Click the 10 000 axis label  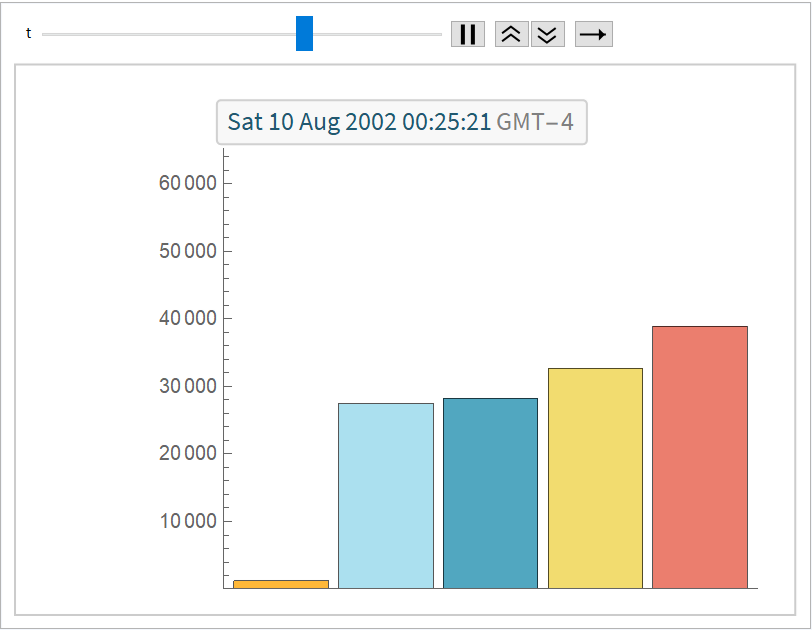click(188, 521)
